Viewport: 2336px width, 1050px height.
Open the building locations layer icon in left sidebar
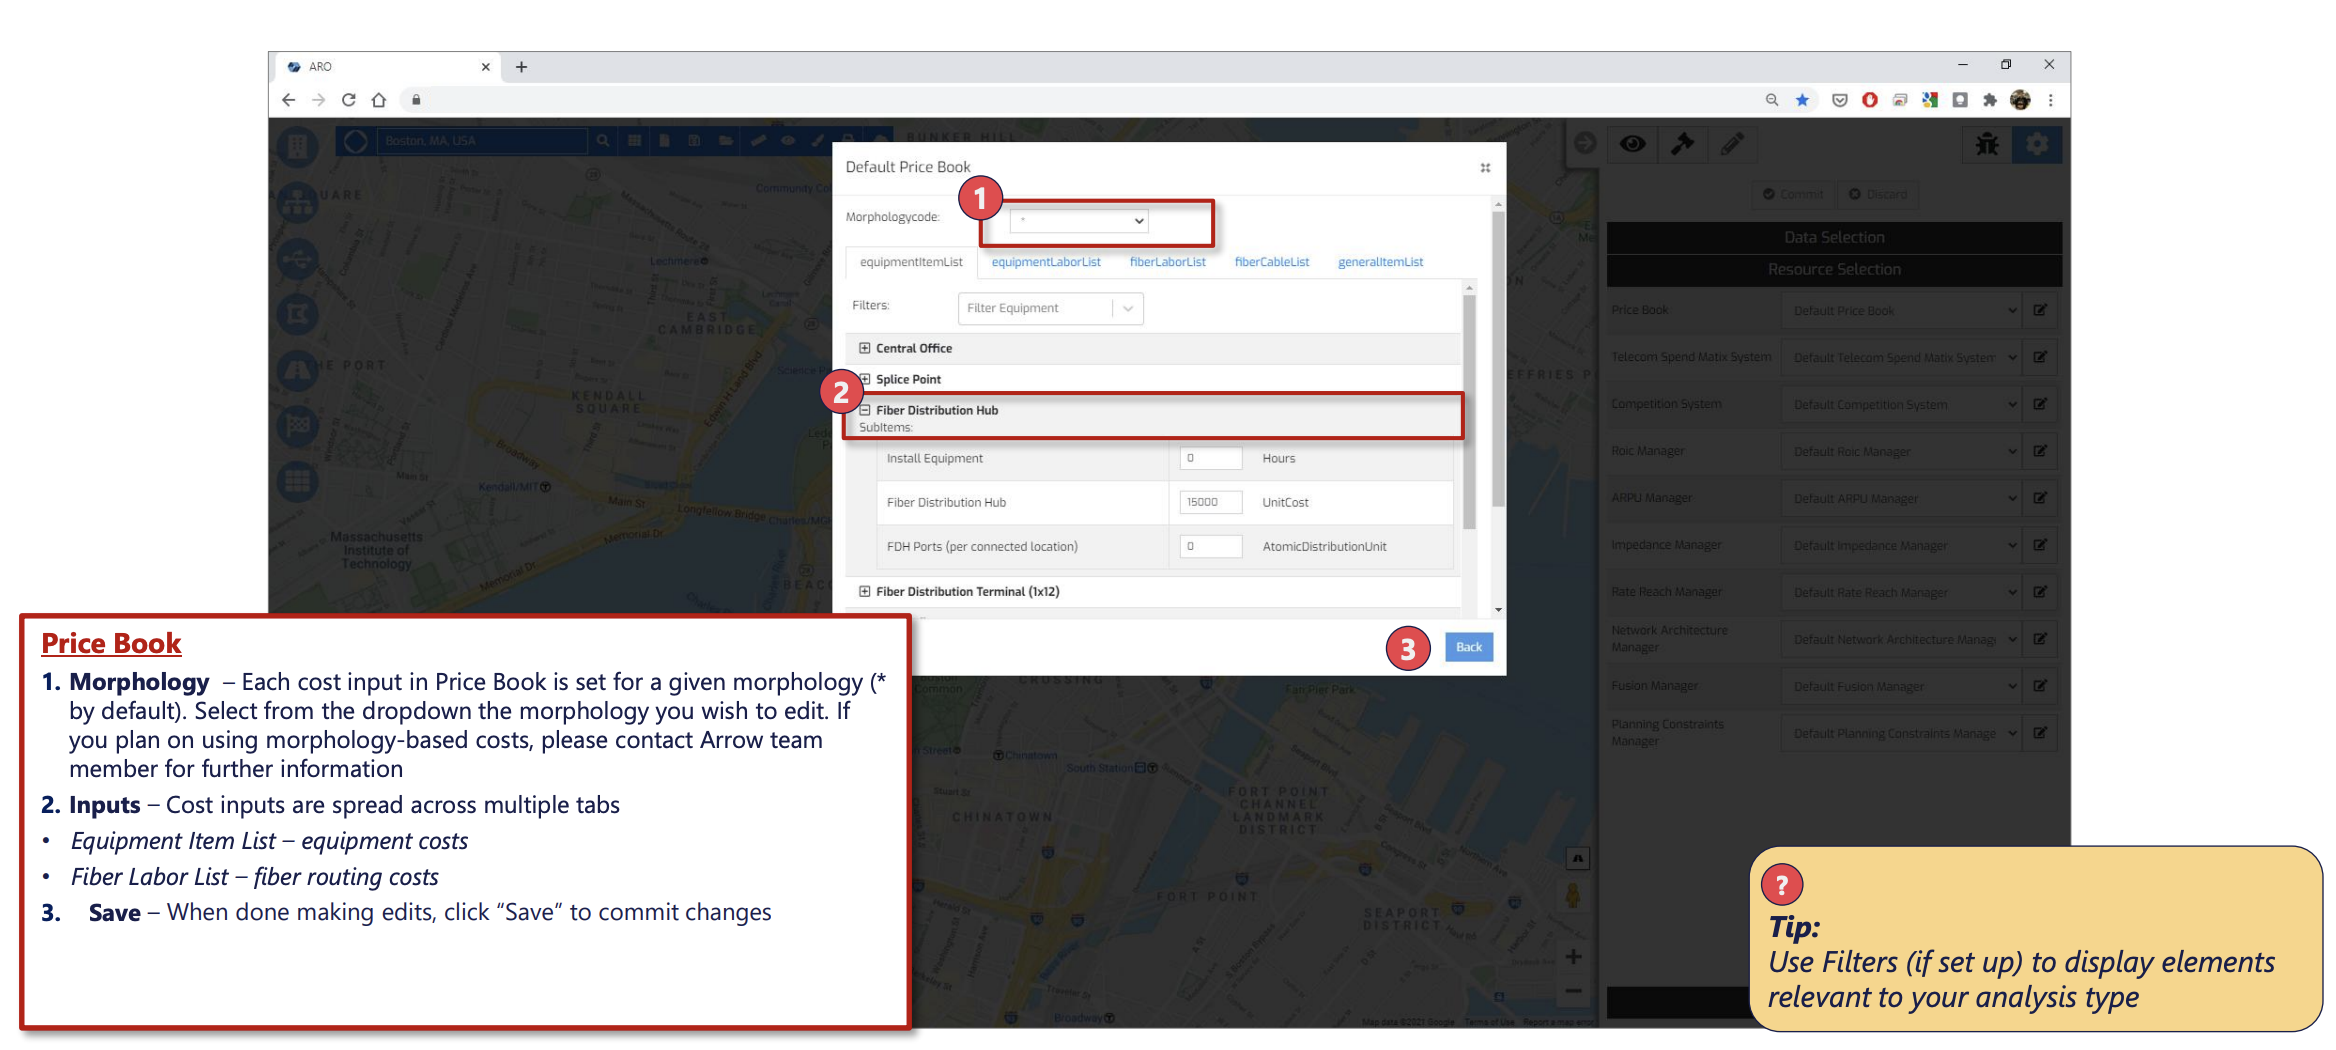(x=298, y=148)
